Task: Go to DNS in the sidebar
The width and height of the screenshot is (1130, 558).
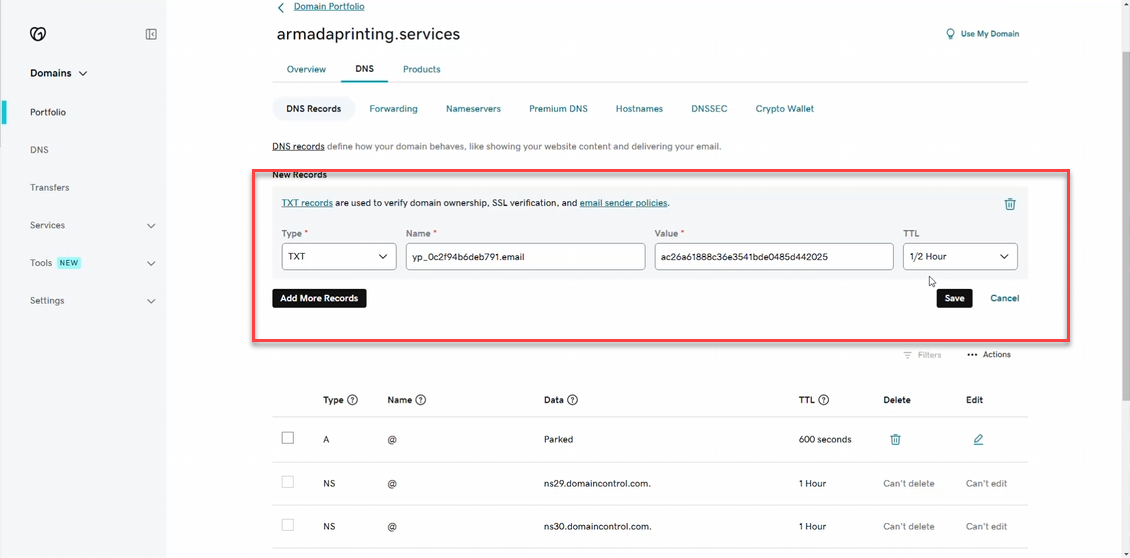Action: (40, 150)
